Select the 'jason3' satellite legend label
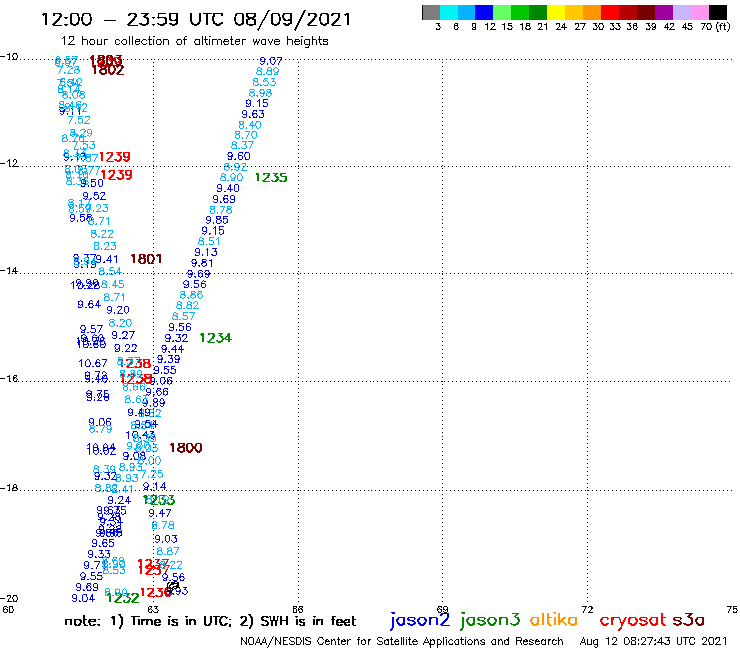This screenshot has height=650, width=740. 490,620
